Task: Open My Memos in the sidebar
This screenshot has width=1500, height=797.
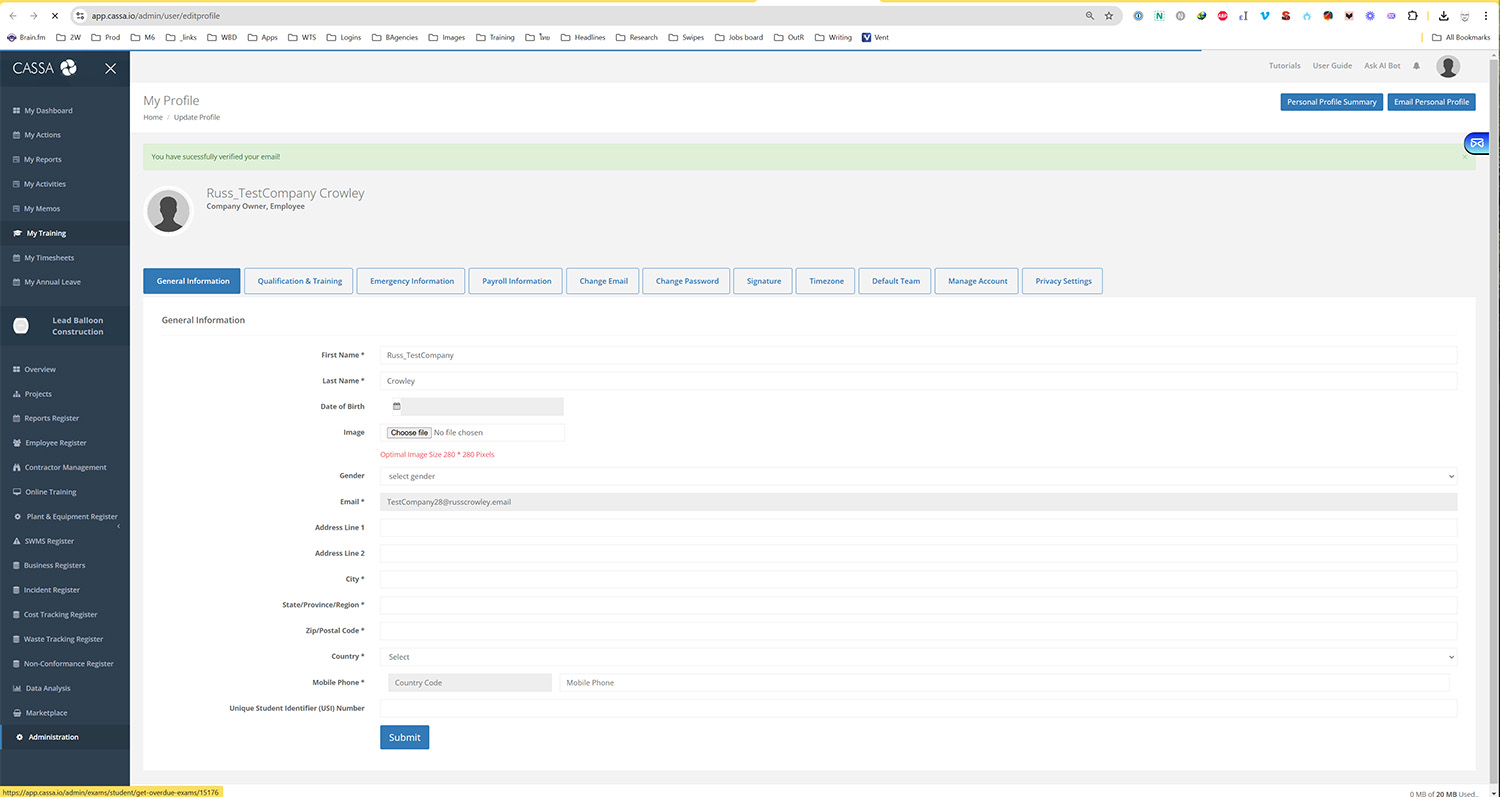Action: pyautogui.click(x=42, y=209)
